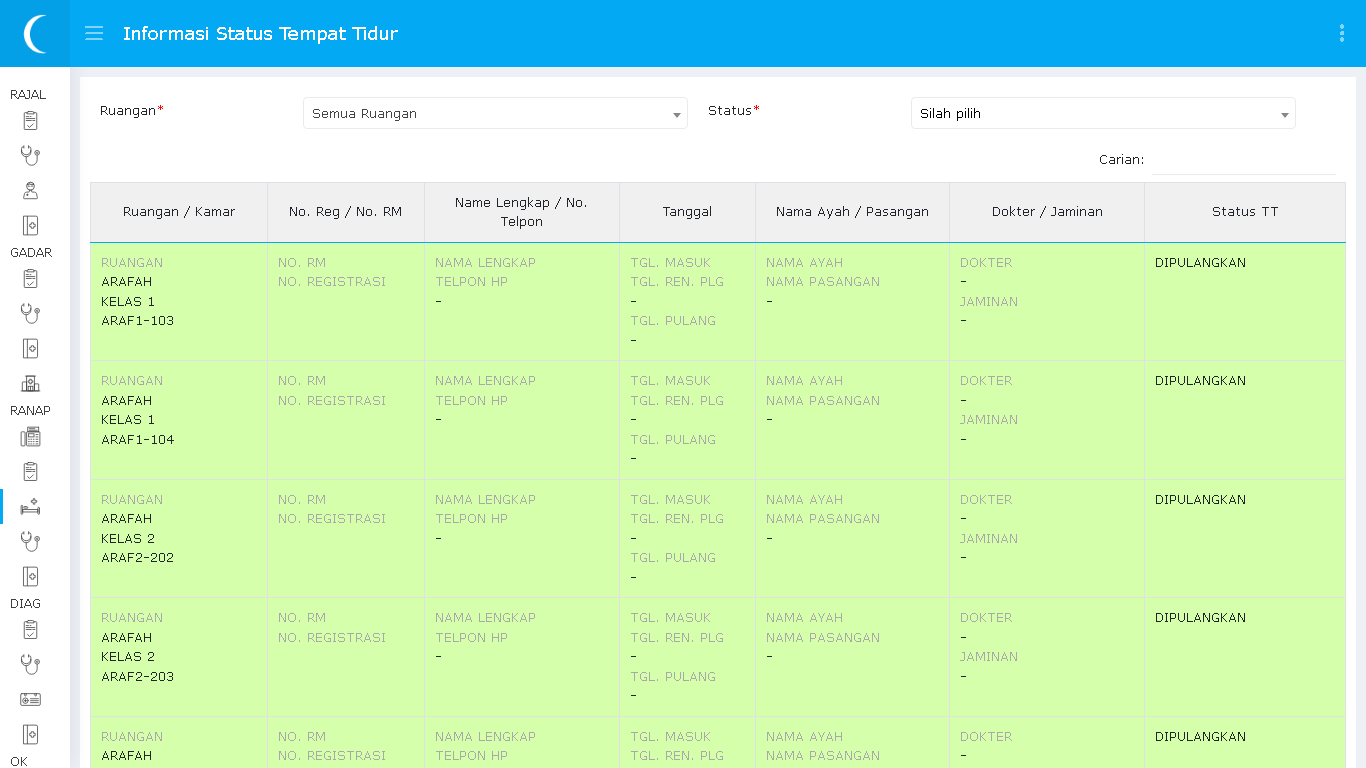
Task: Open RANAP clipboard checklist icon
Action: [x=30, y=472]
